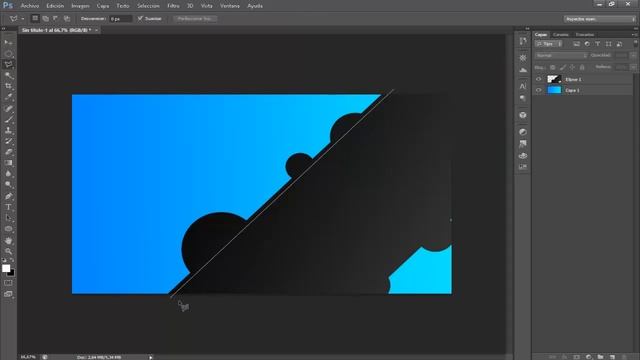This screenshot has width=640, height=360.
Task: Select the Eyedropper tool
Action: point(8,97)
